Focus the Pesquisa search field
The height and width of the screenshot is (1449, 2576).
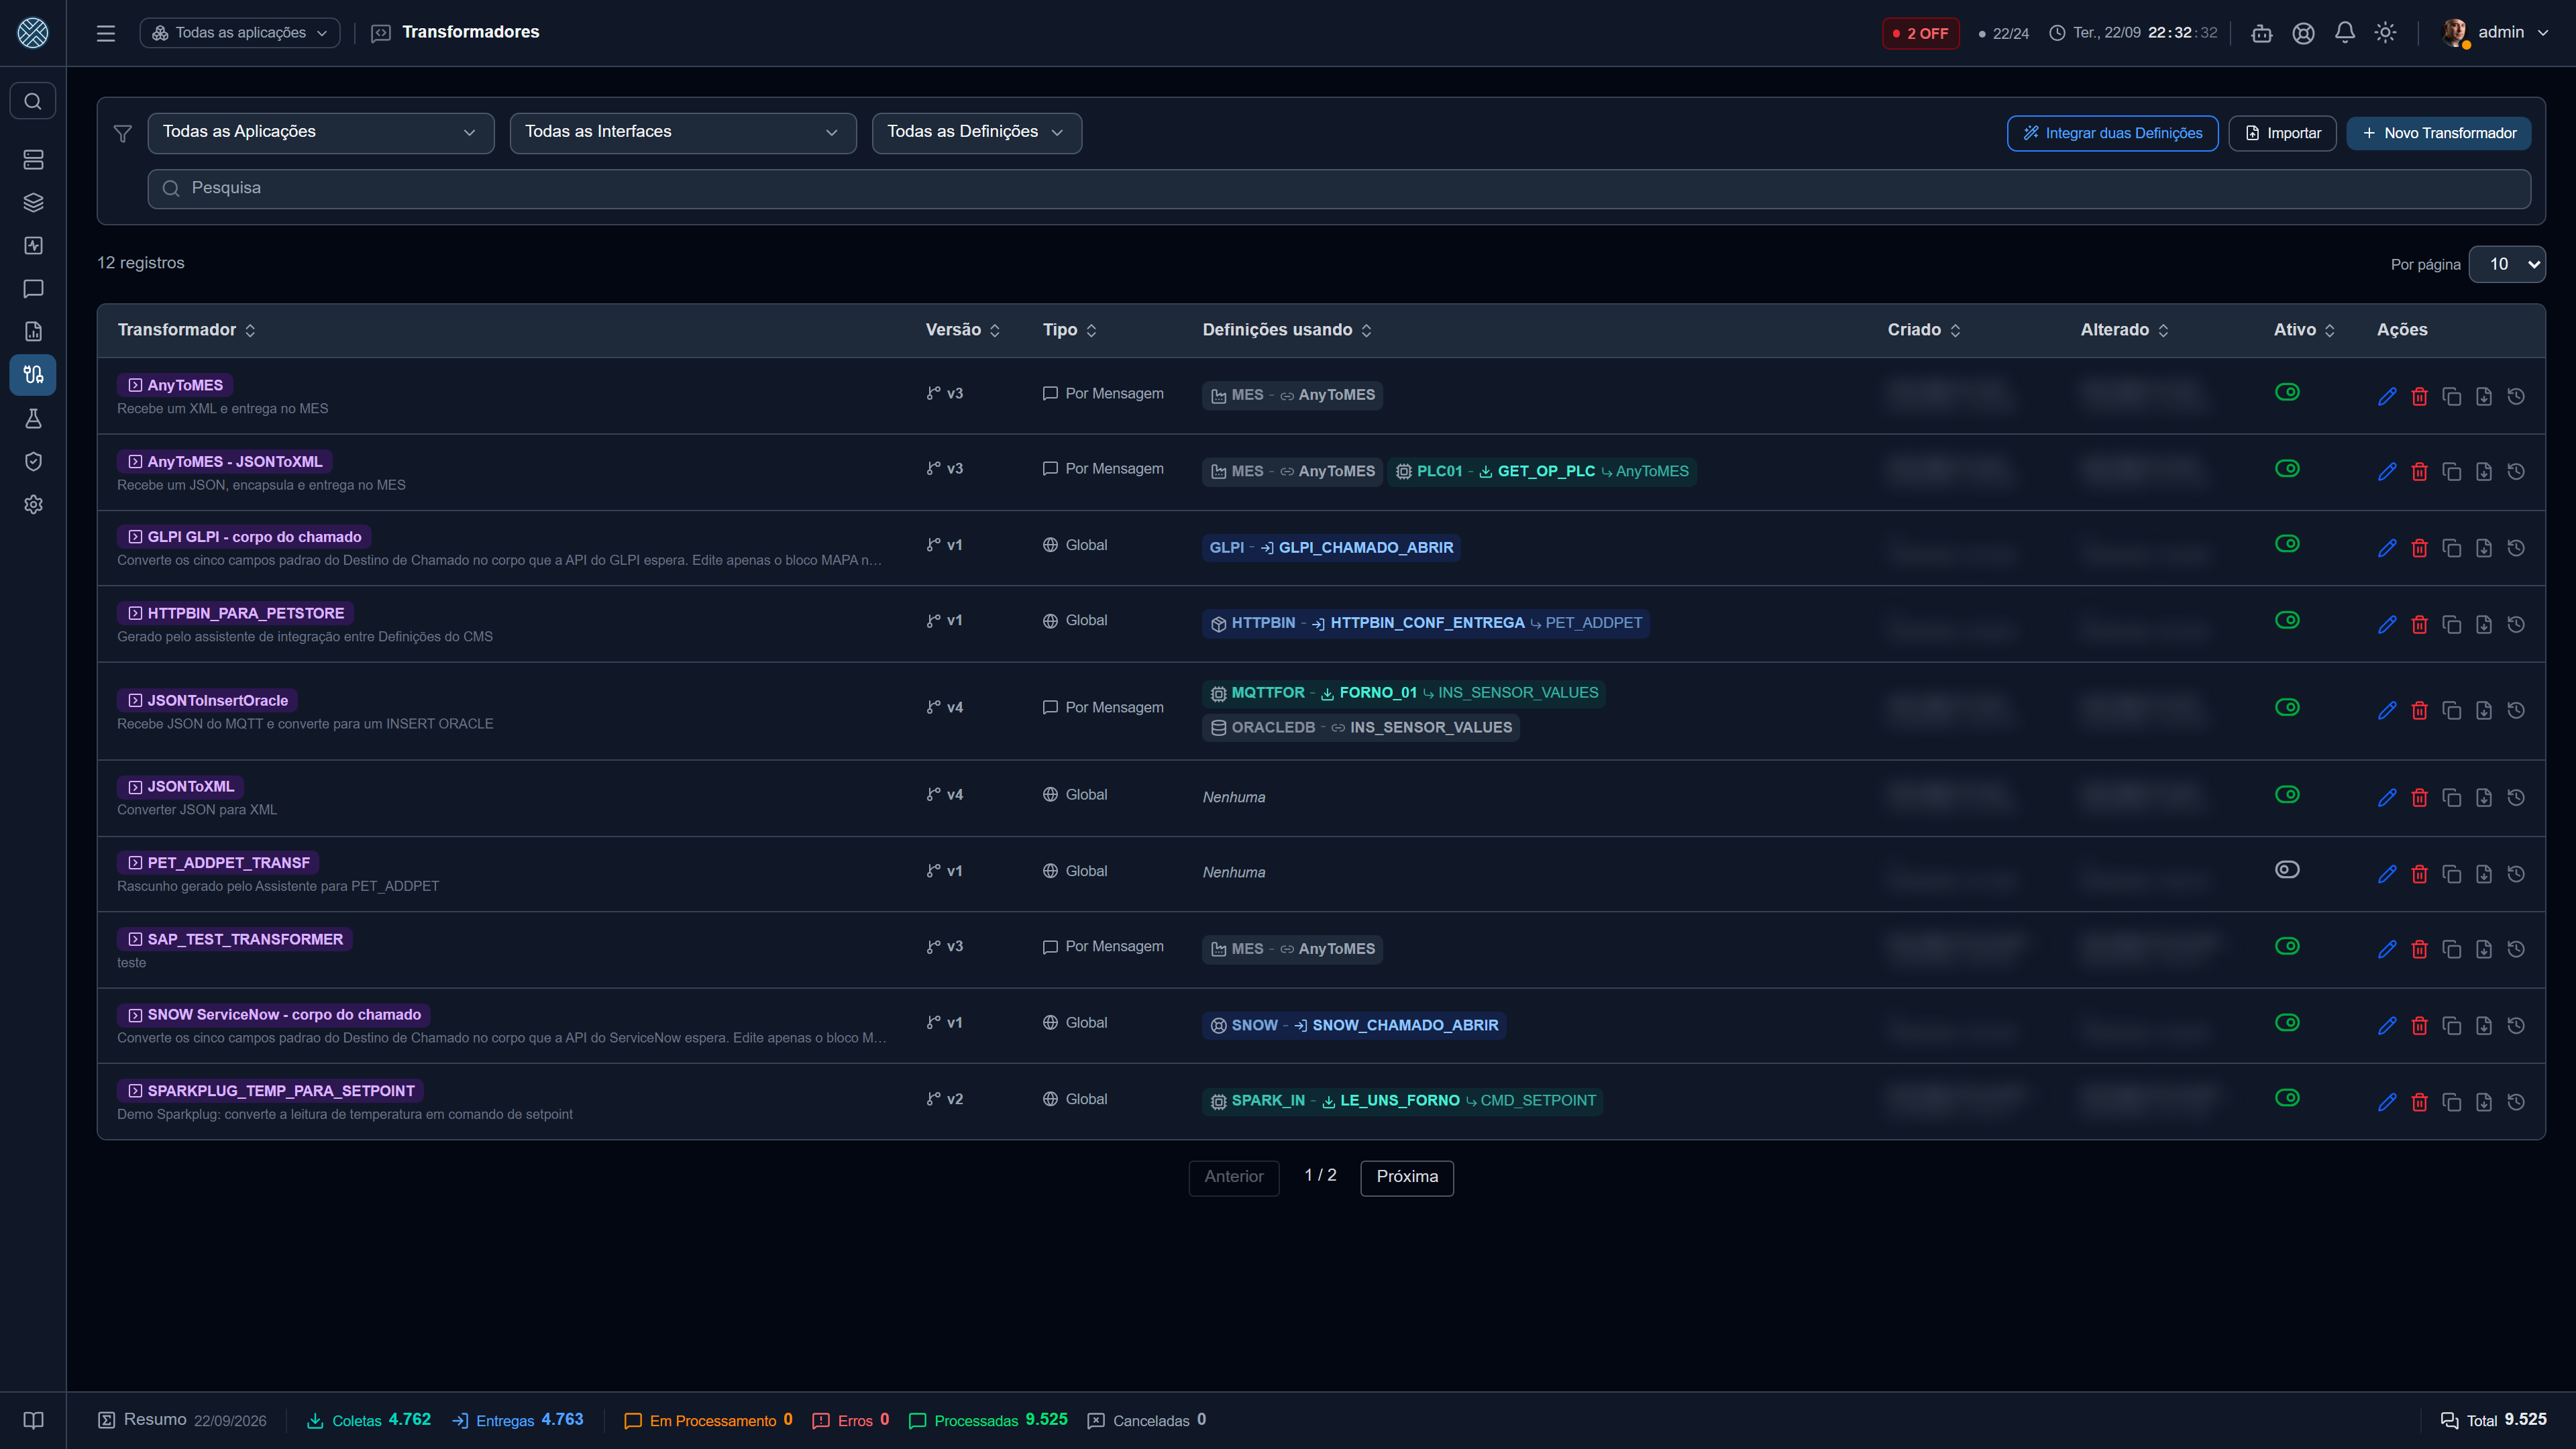pyautogui.click(x=1339, y=188)
